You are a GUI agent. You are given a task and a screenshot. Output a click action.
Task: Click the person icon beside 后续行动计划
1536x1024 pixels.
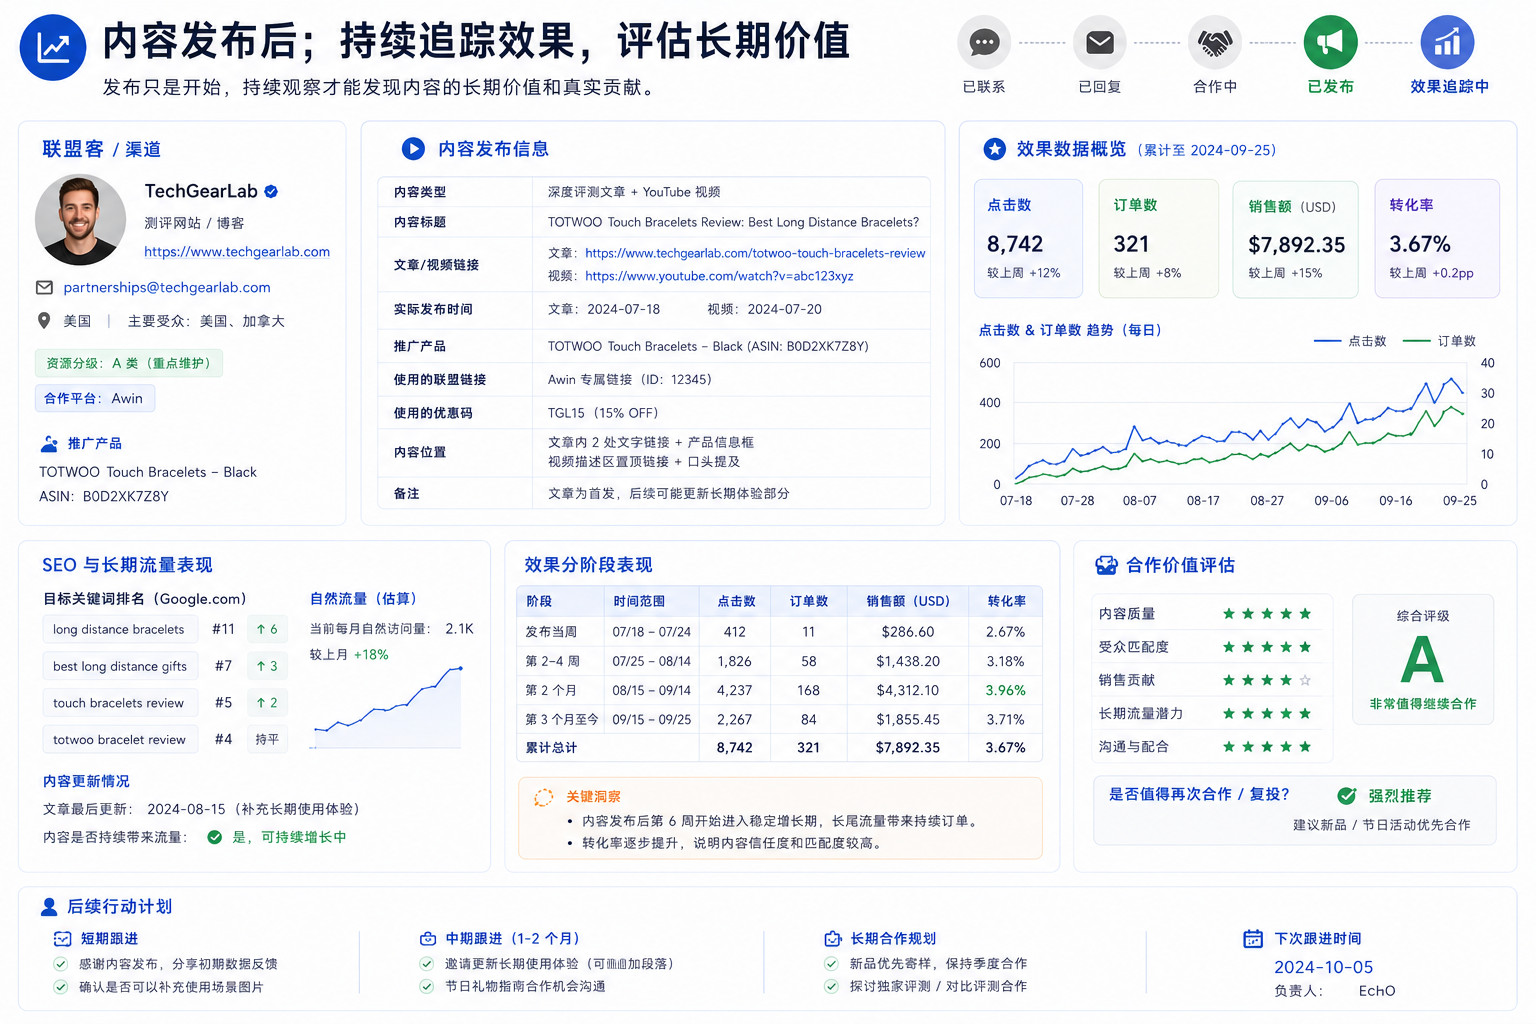pyautogui.click(x=49, y=907)
